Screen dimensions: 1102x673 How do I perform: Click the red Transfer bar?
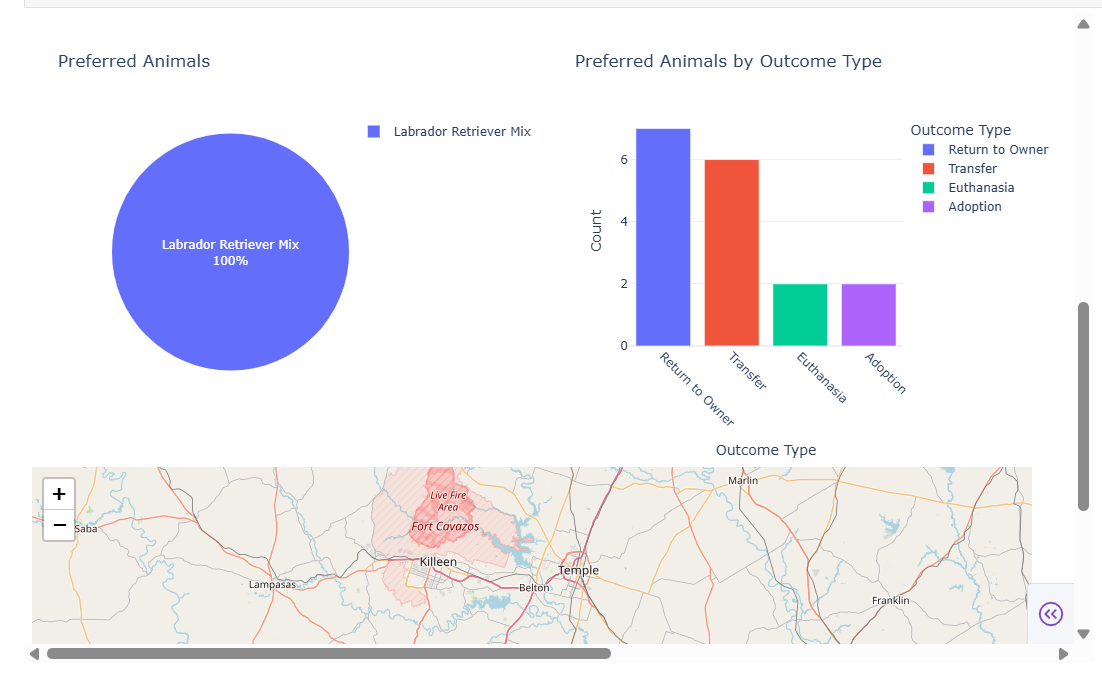click(x=732, y=253)
